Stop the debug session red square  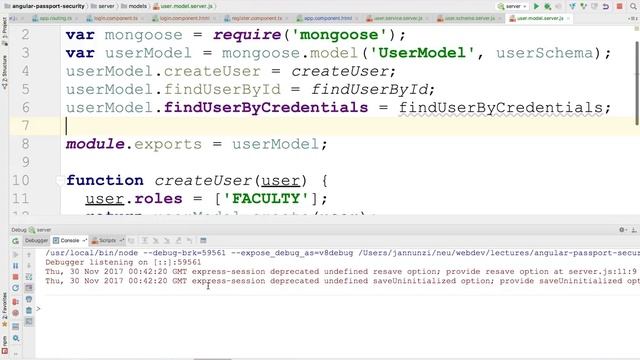tap(16, 277)
